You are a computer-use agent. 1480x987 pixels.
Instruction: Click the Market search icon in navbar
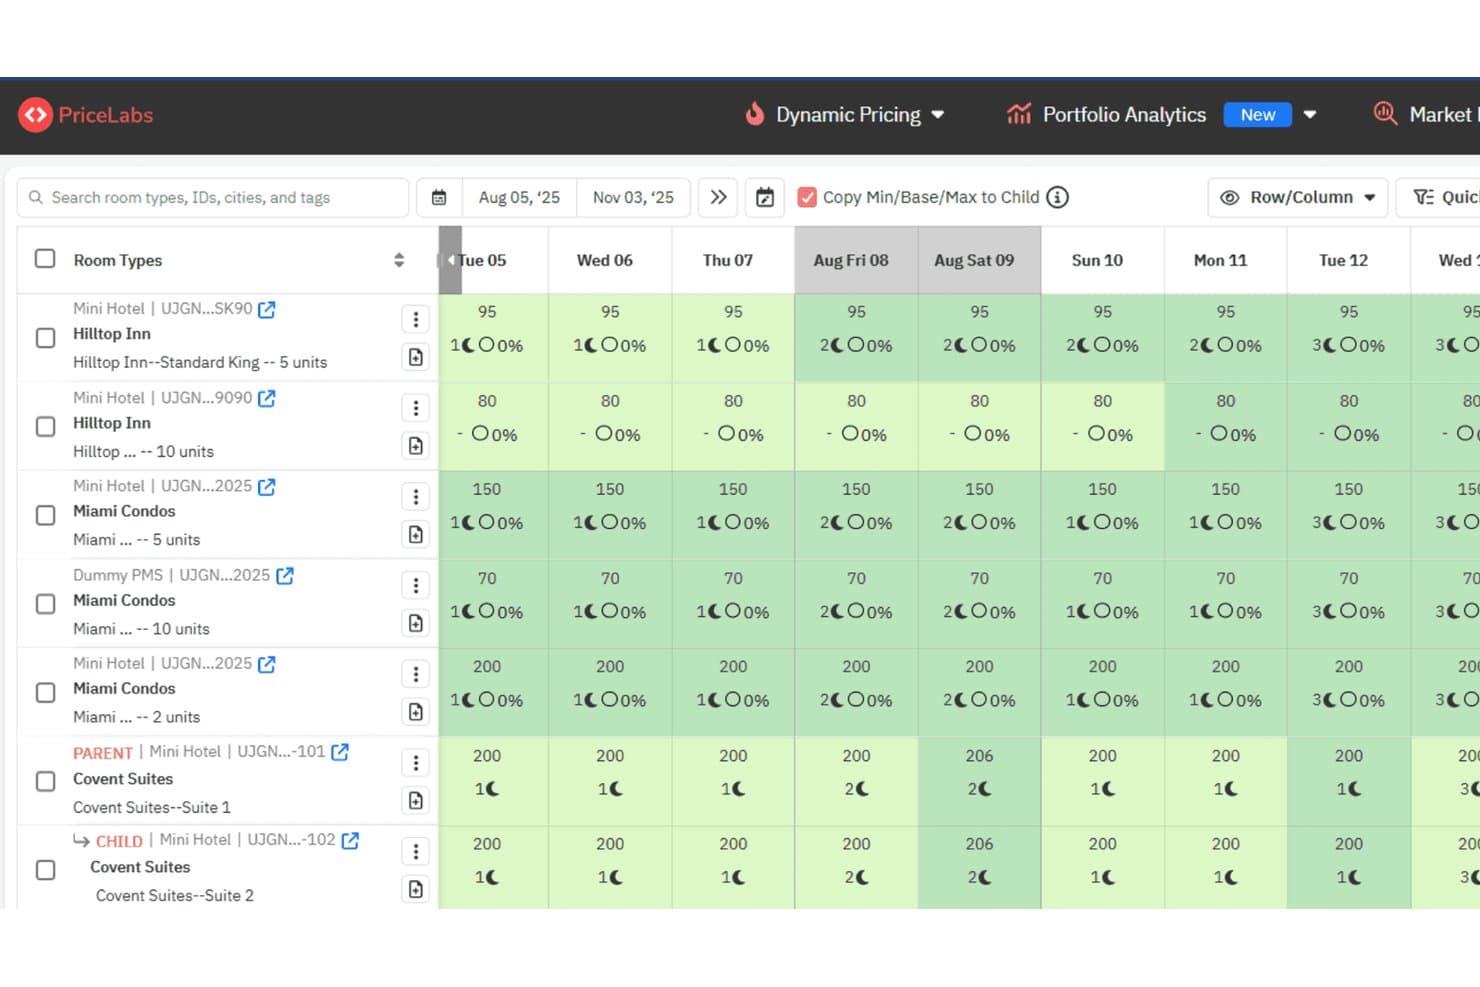click(1385, 114)
